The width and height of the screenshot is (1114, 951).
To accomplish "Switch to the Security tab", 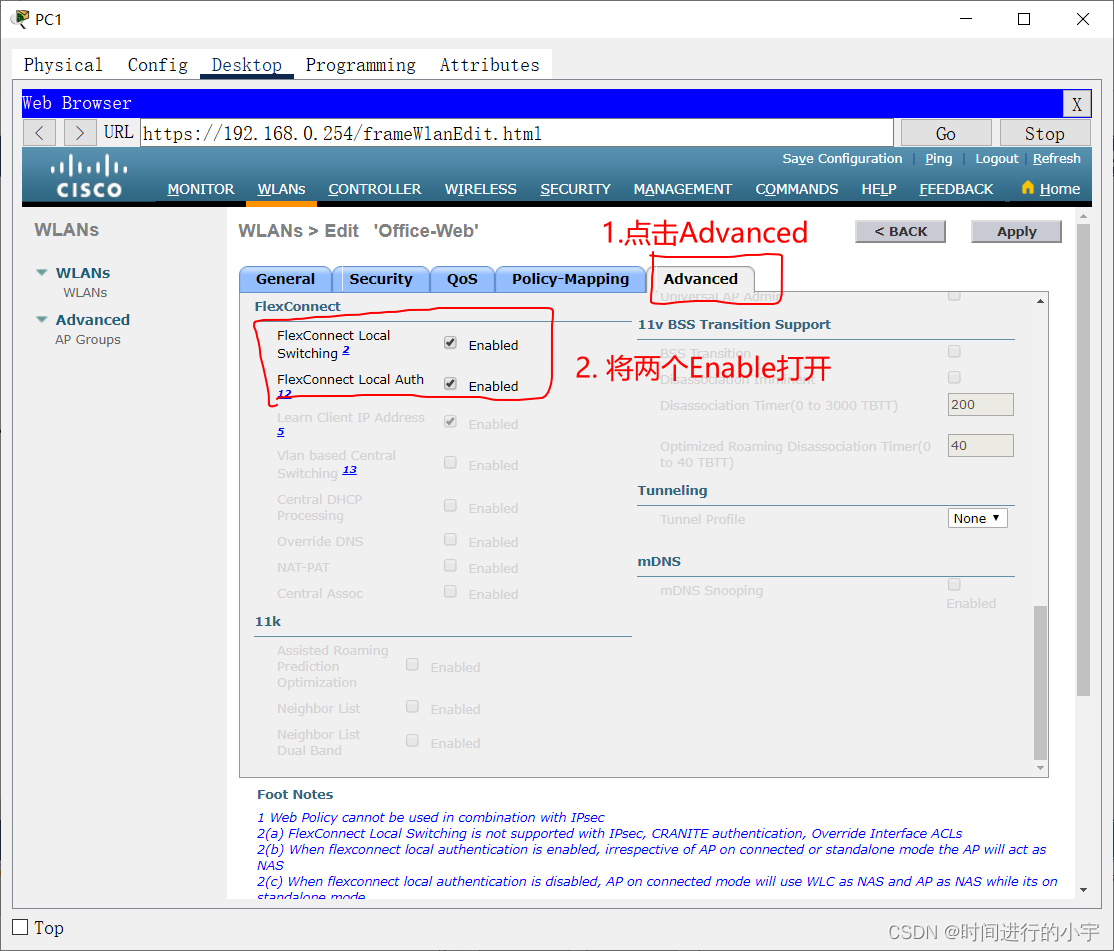I will (382, 279).
